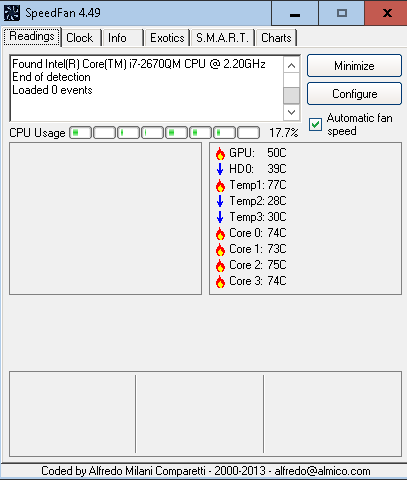This screenshot has height=480, width=407.
Task: Click the 'Coded by Alfredo Milani Comparetti' status bar
Action: pyautogui.click(x=205, y=471)
